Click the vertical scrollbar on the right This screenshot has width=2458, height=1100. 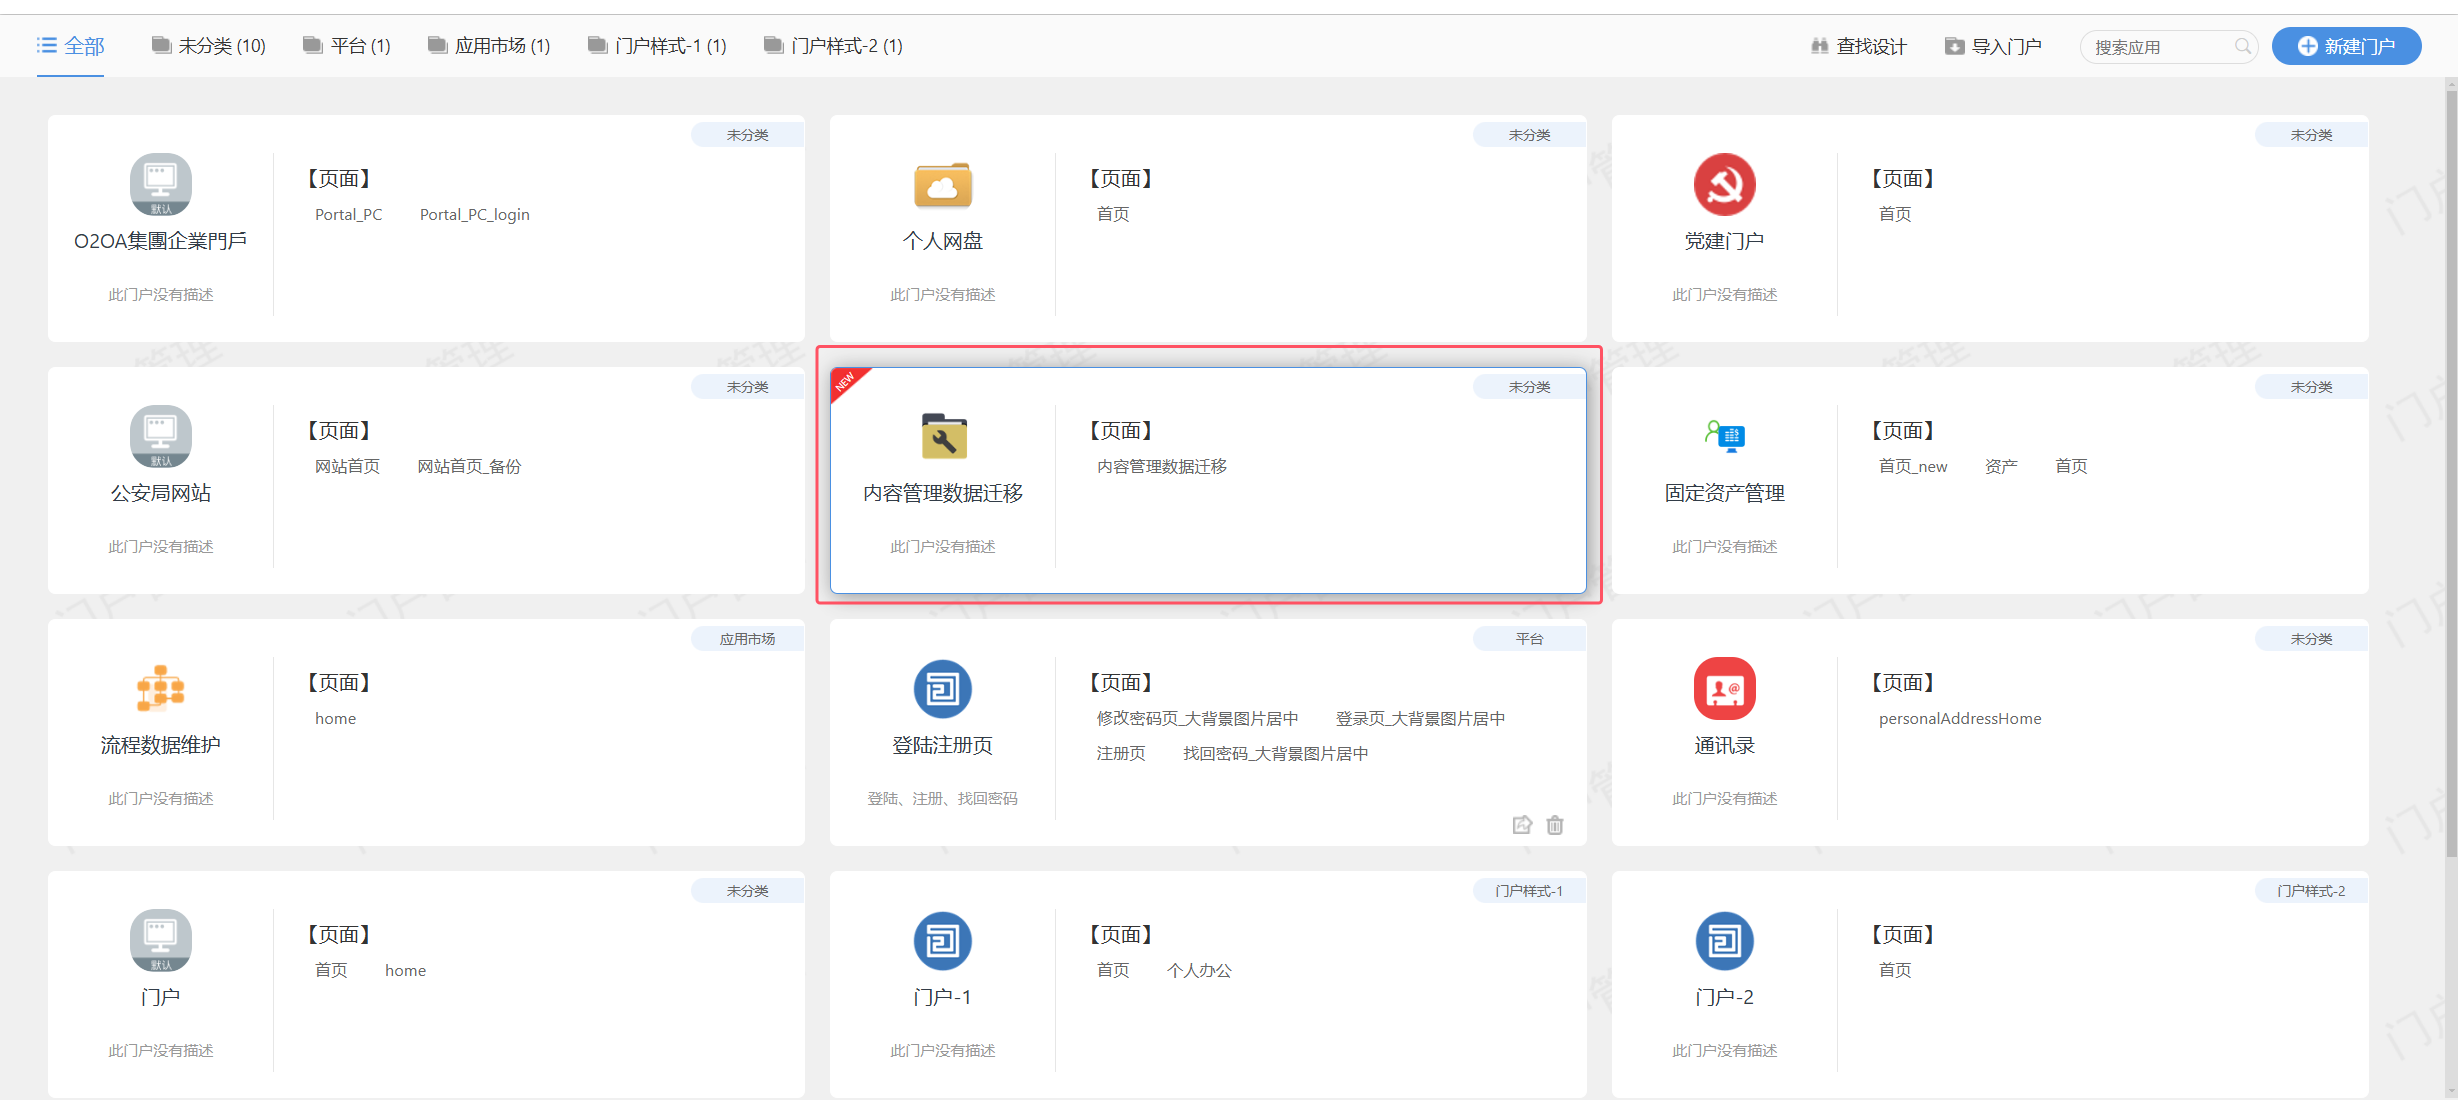(2451, 470)
